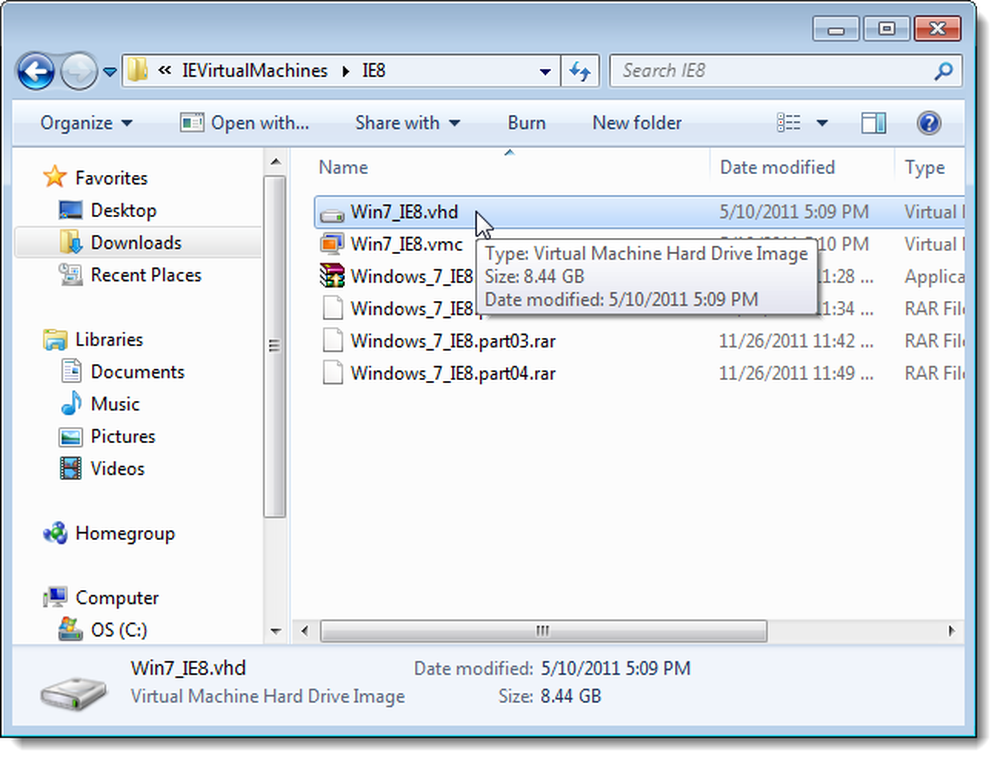Click the date 11/26/2011 11:49 for part04.rar
This screenshot has width=1000, height=761.
pyautogui.click(x=796, y=373)
